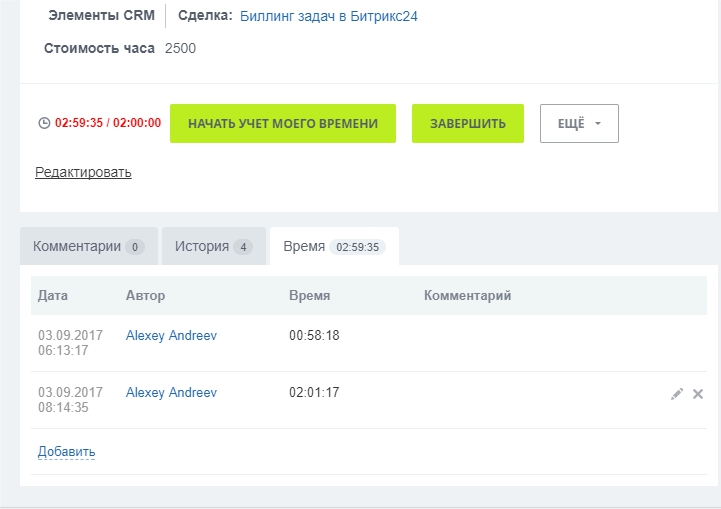721x509 pixels.
Task: Open the Редактировать link
Action: (83, 172)
